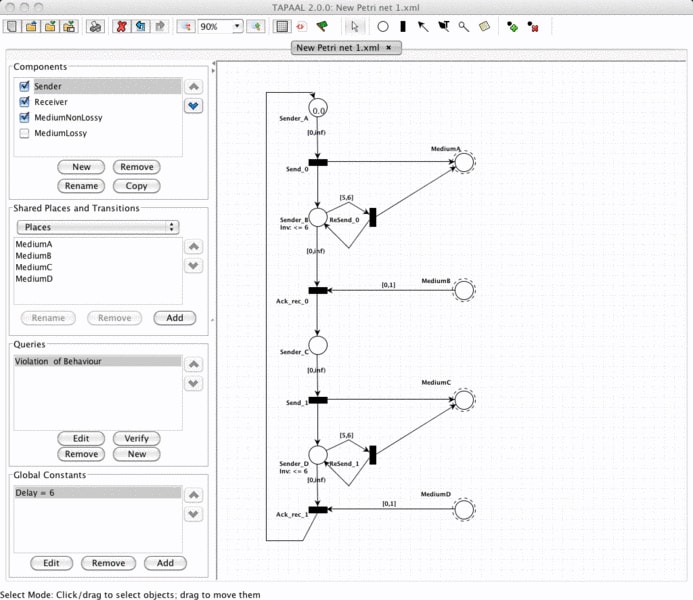Screen dimensions: 693x600
Task: Select the Place (circle) drawing tool
Action: [383, 27]
